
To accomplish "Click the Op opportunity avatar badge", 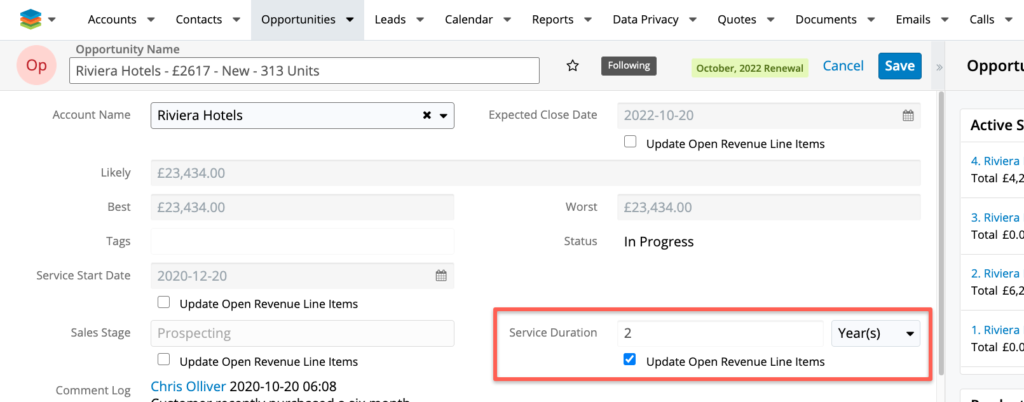I will pos(37,66).
